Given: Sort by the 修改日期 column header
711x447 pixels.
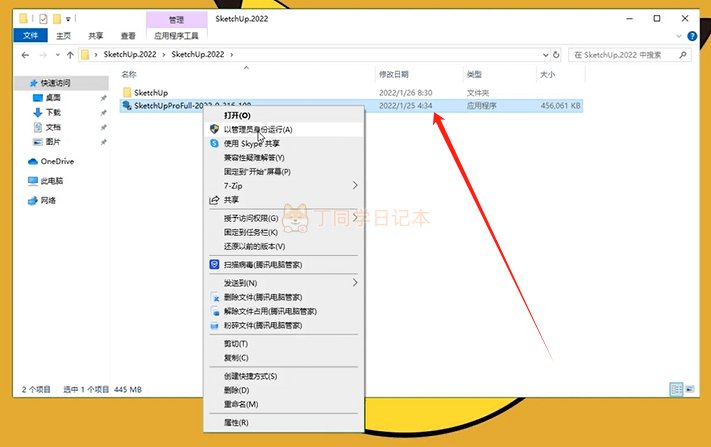Looking at the screenshot, I should click(x=394, y=74).
